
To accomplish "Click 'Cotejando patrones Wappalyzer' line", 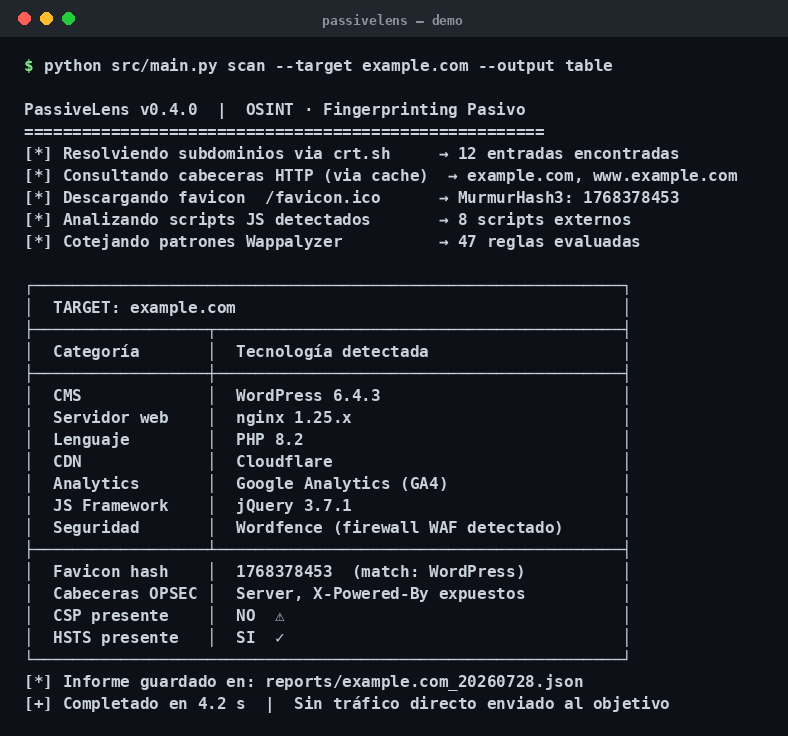I will 202,242.
